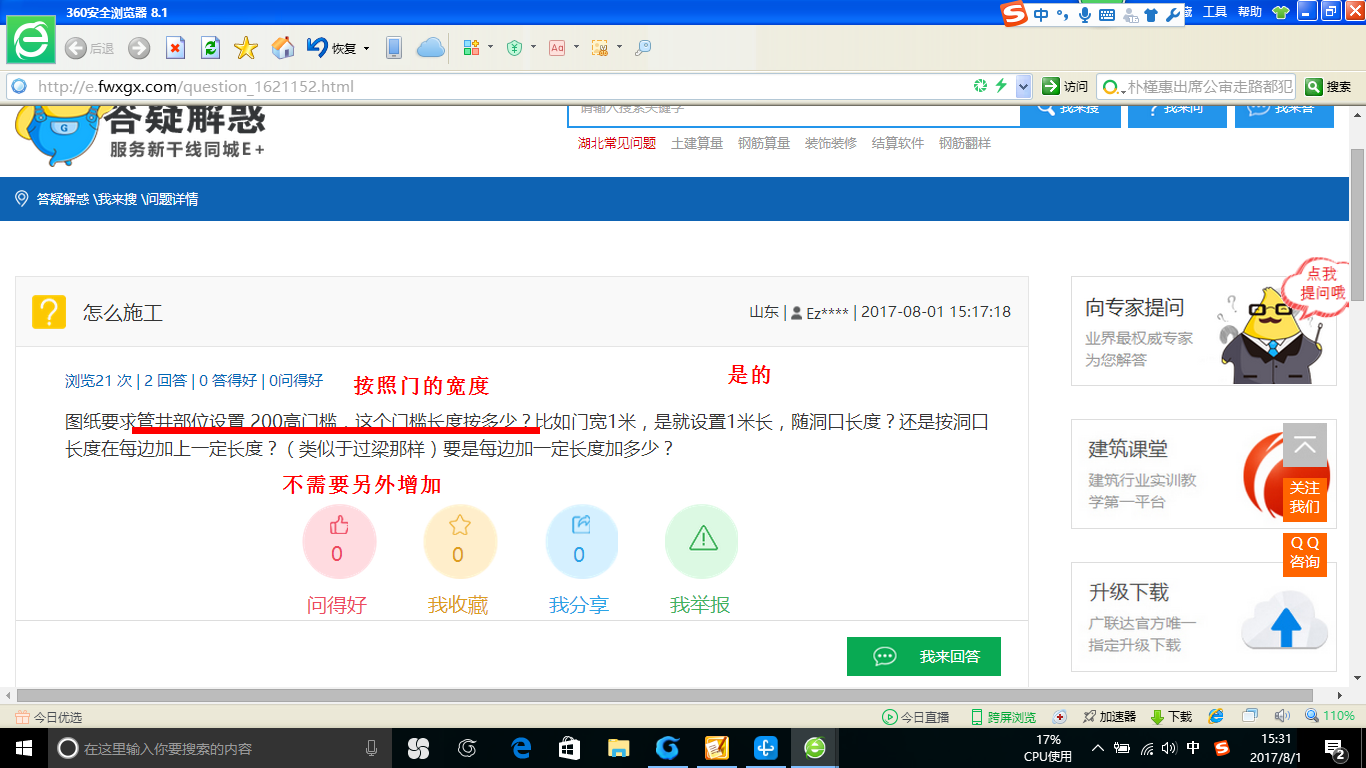This screenshot has width=1366, height=768.
Task: Click the magnifier page-search icon in toolbar
Action: pyautogui.click(x=643, y=47)
